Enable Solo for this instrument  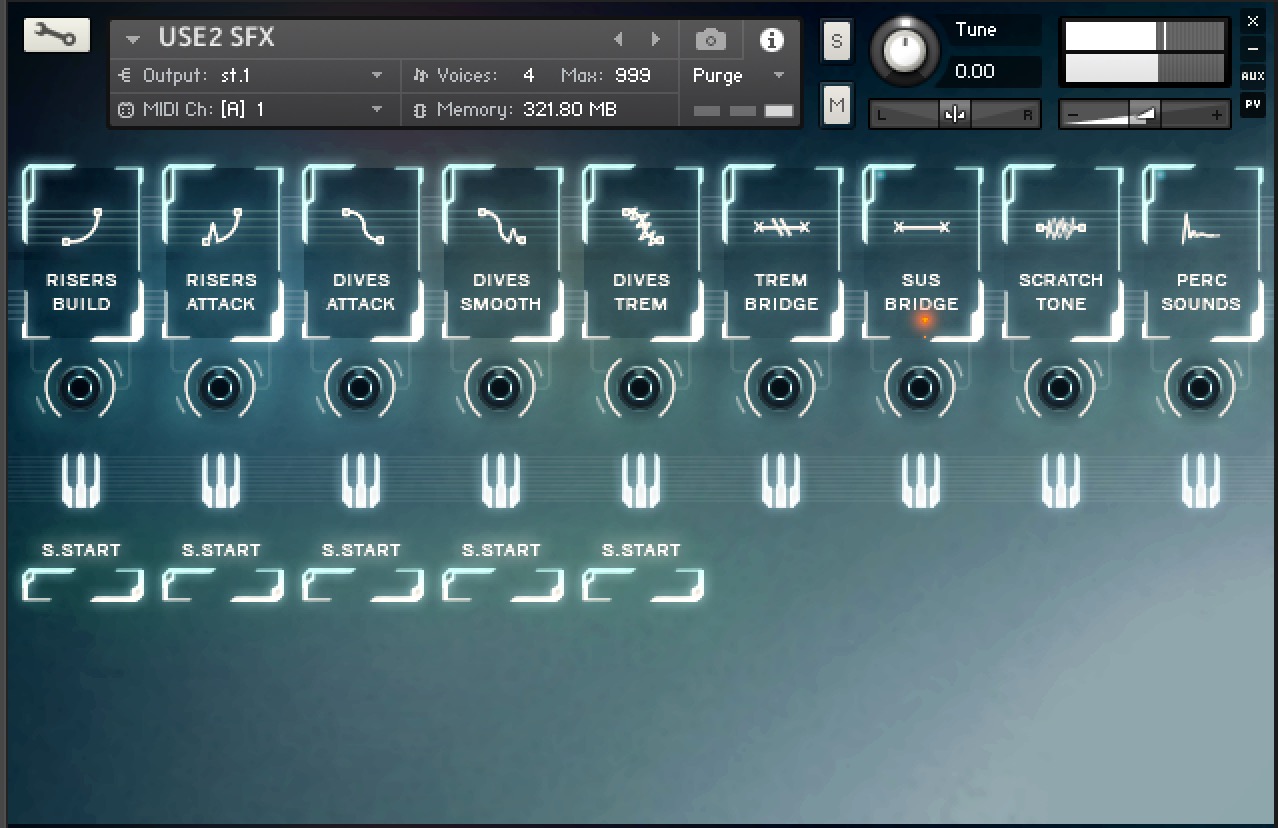(836, 41)
